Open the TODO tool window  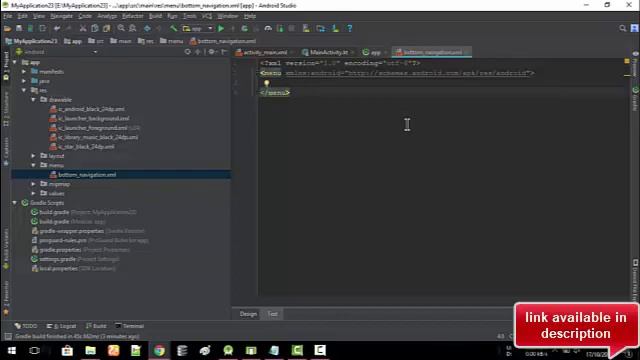pyautogui.click(x=26, y=326)
